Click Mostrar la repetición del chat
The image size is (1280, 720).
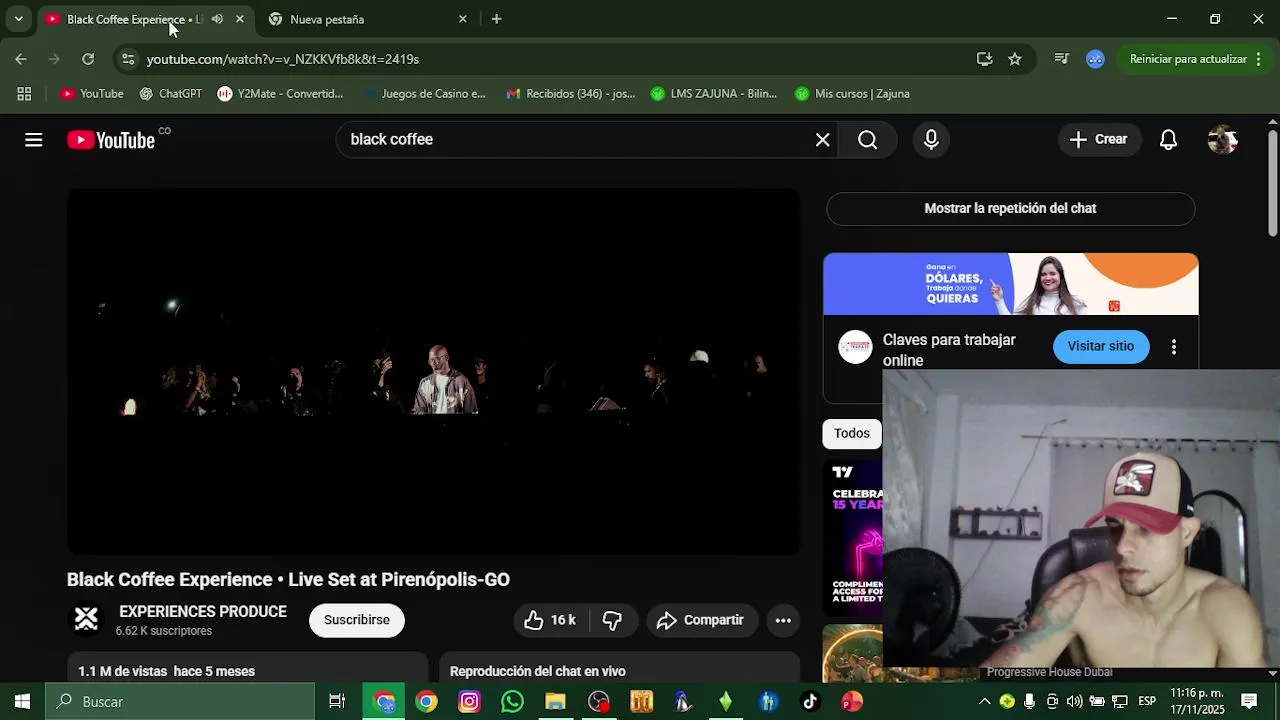(x=1010, y=209)
